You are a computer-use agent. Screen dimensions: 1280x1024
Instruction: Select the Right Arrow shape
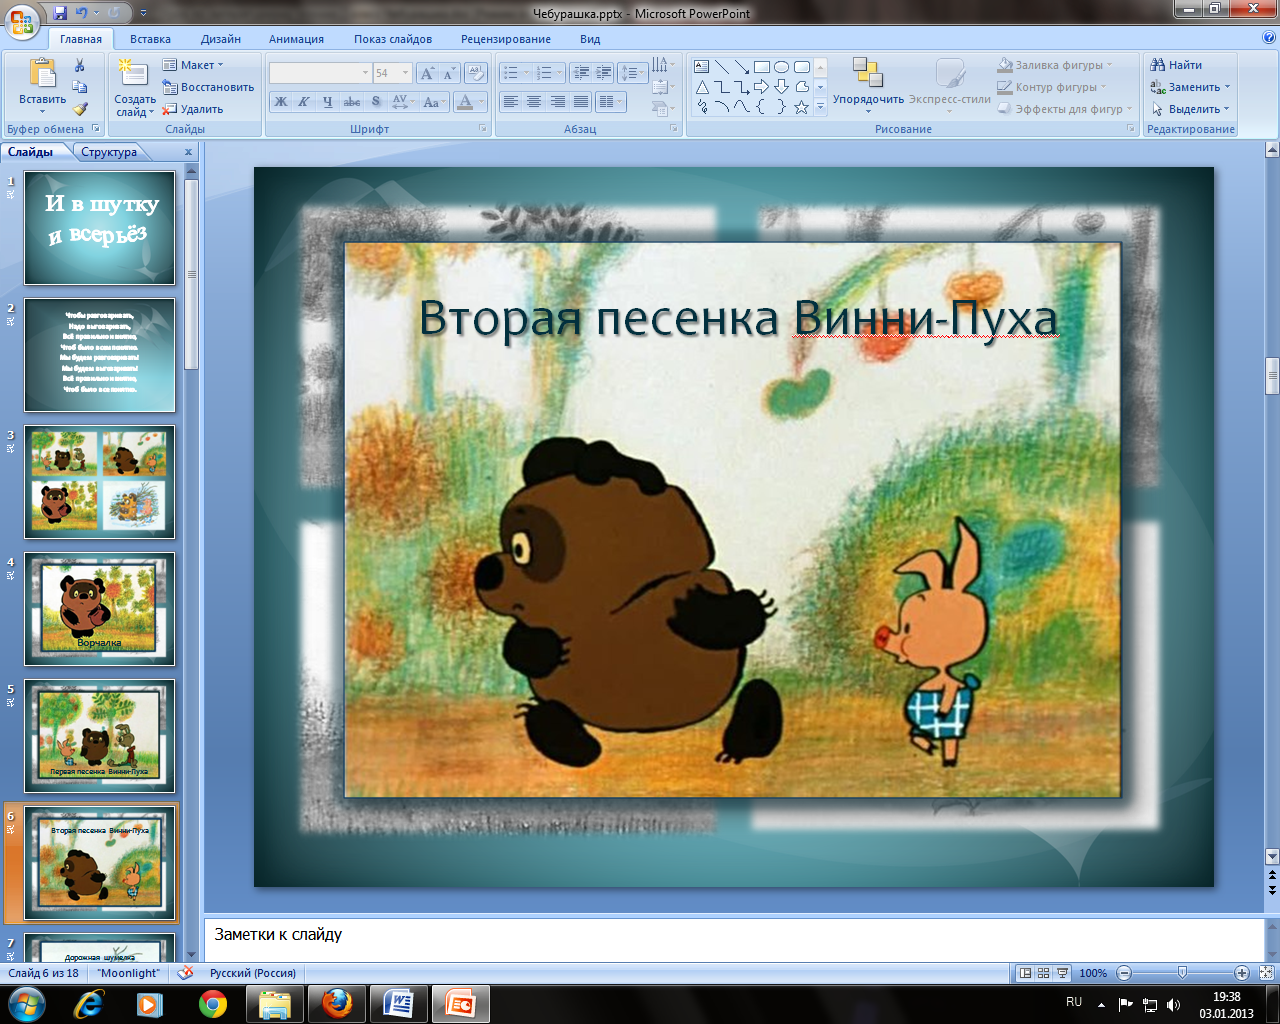click(x=762, y=88)
